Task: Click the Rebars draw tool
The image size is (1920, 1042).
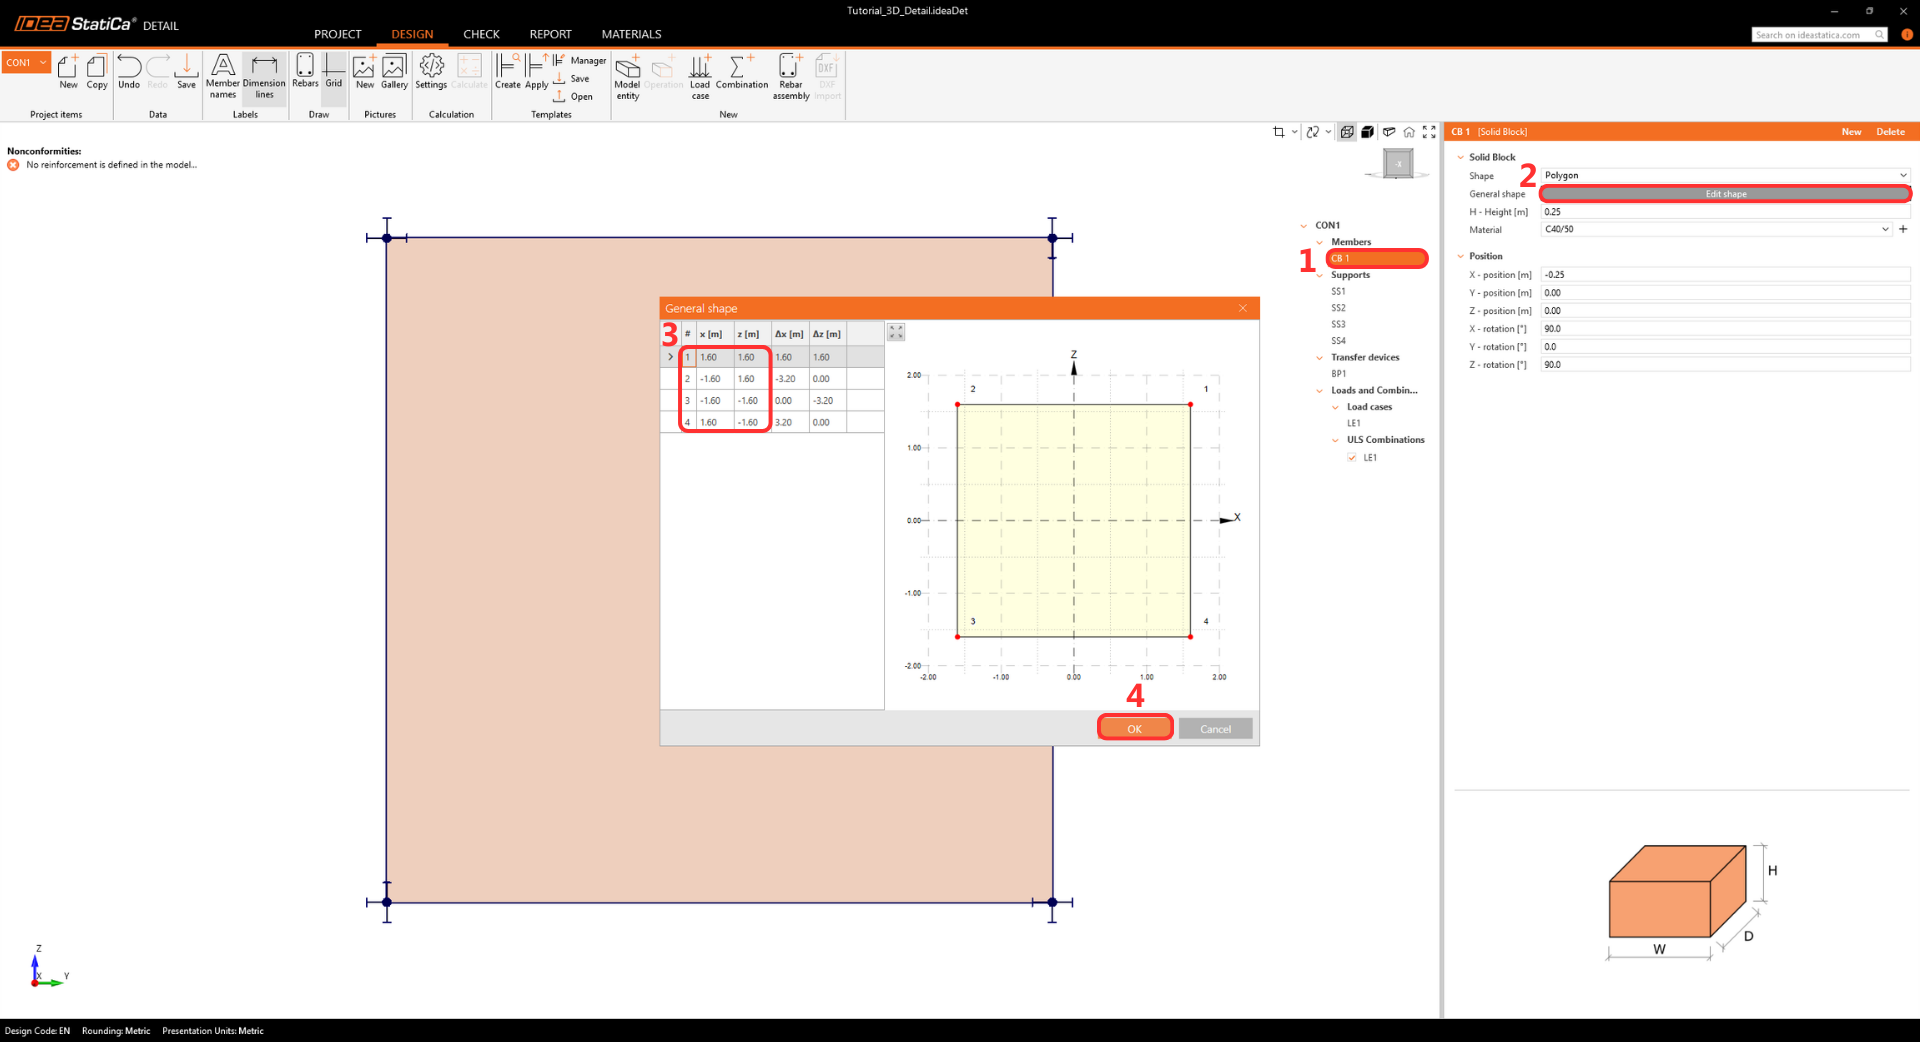Action: (x=305, y=72)
